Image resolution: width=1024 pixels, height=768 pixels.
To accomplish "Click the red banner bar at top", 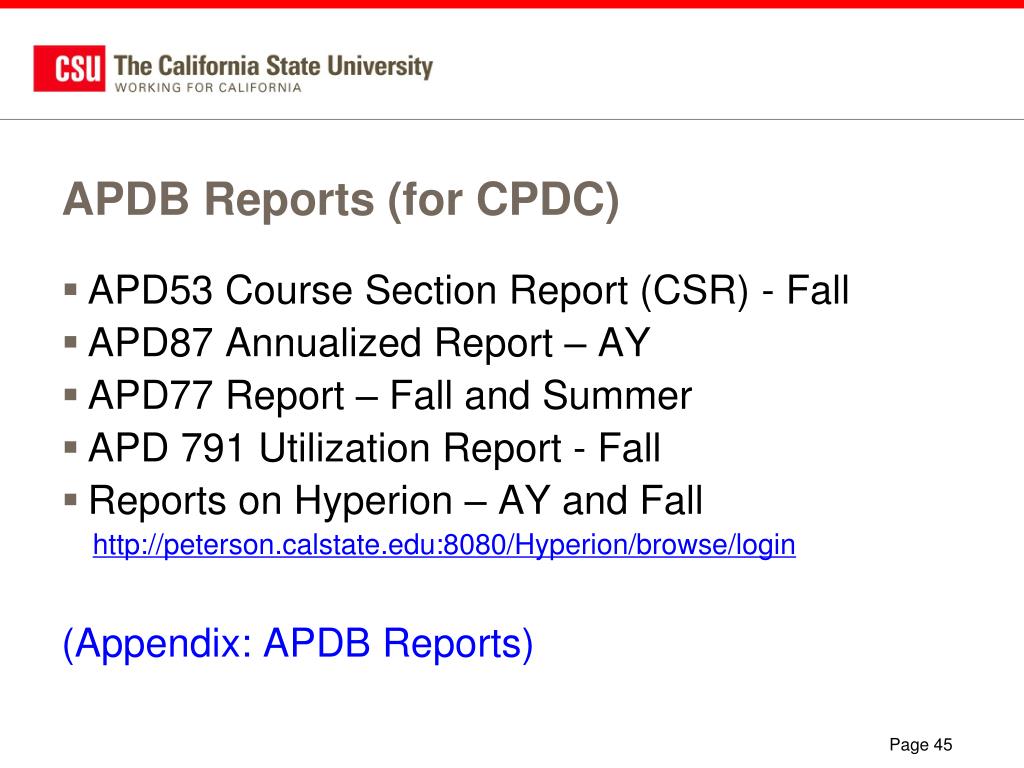I will 512,4.
